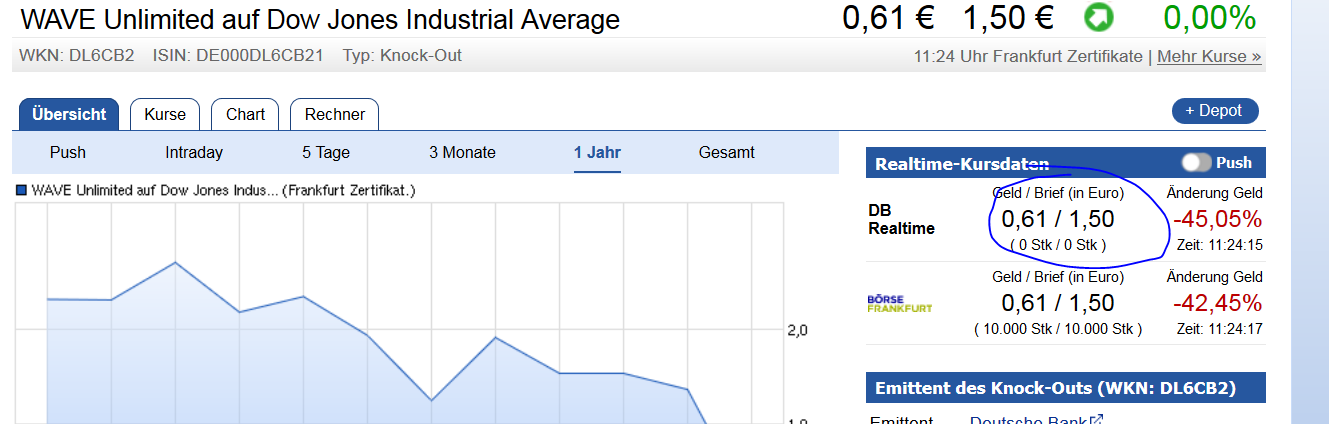Image resolution: width=1329 pixels, height=424 pixels.
Task: Click the 0,61 € price in header
Action: [889, 18]
